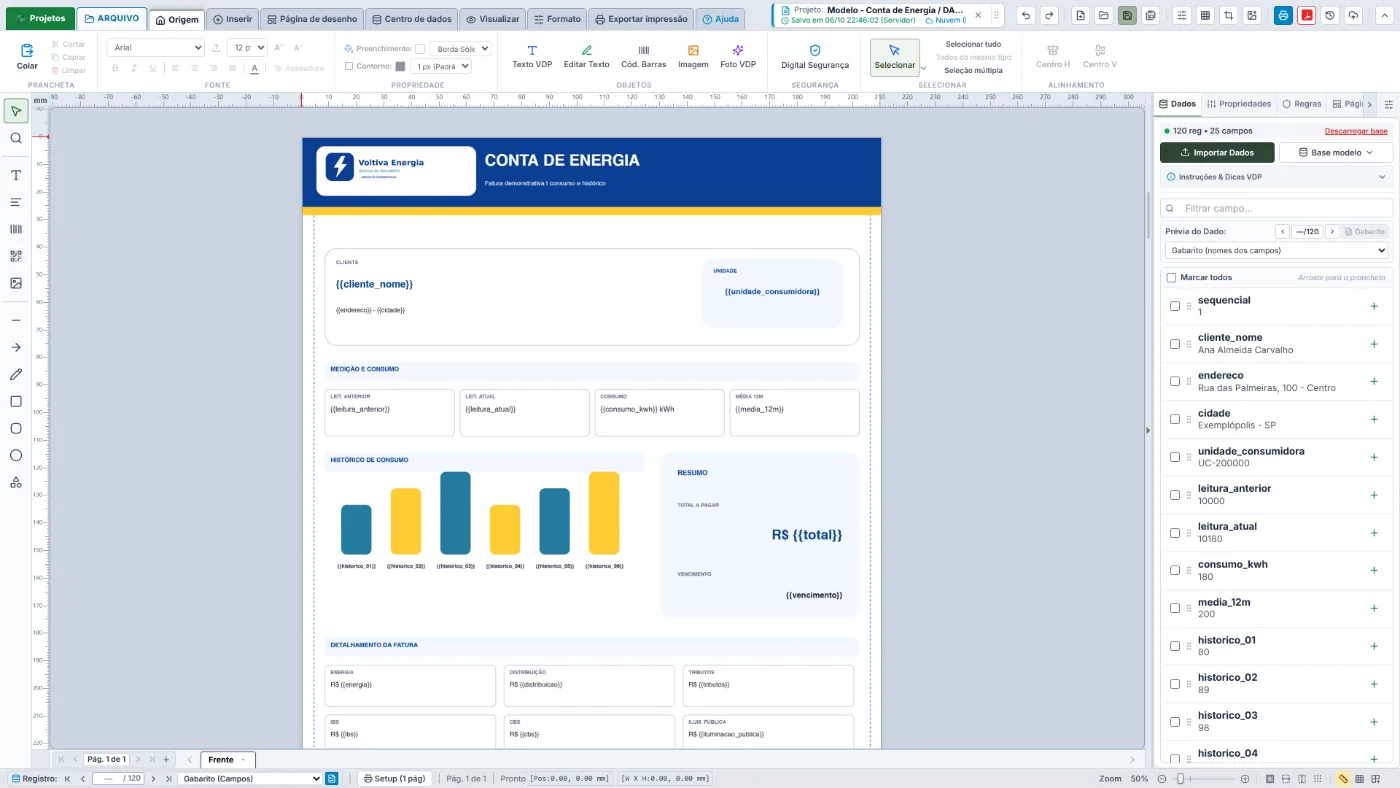This screenshot has height=788, width=1400.
Task: Click the Contorno color swatch
Action: point(401,66)
